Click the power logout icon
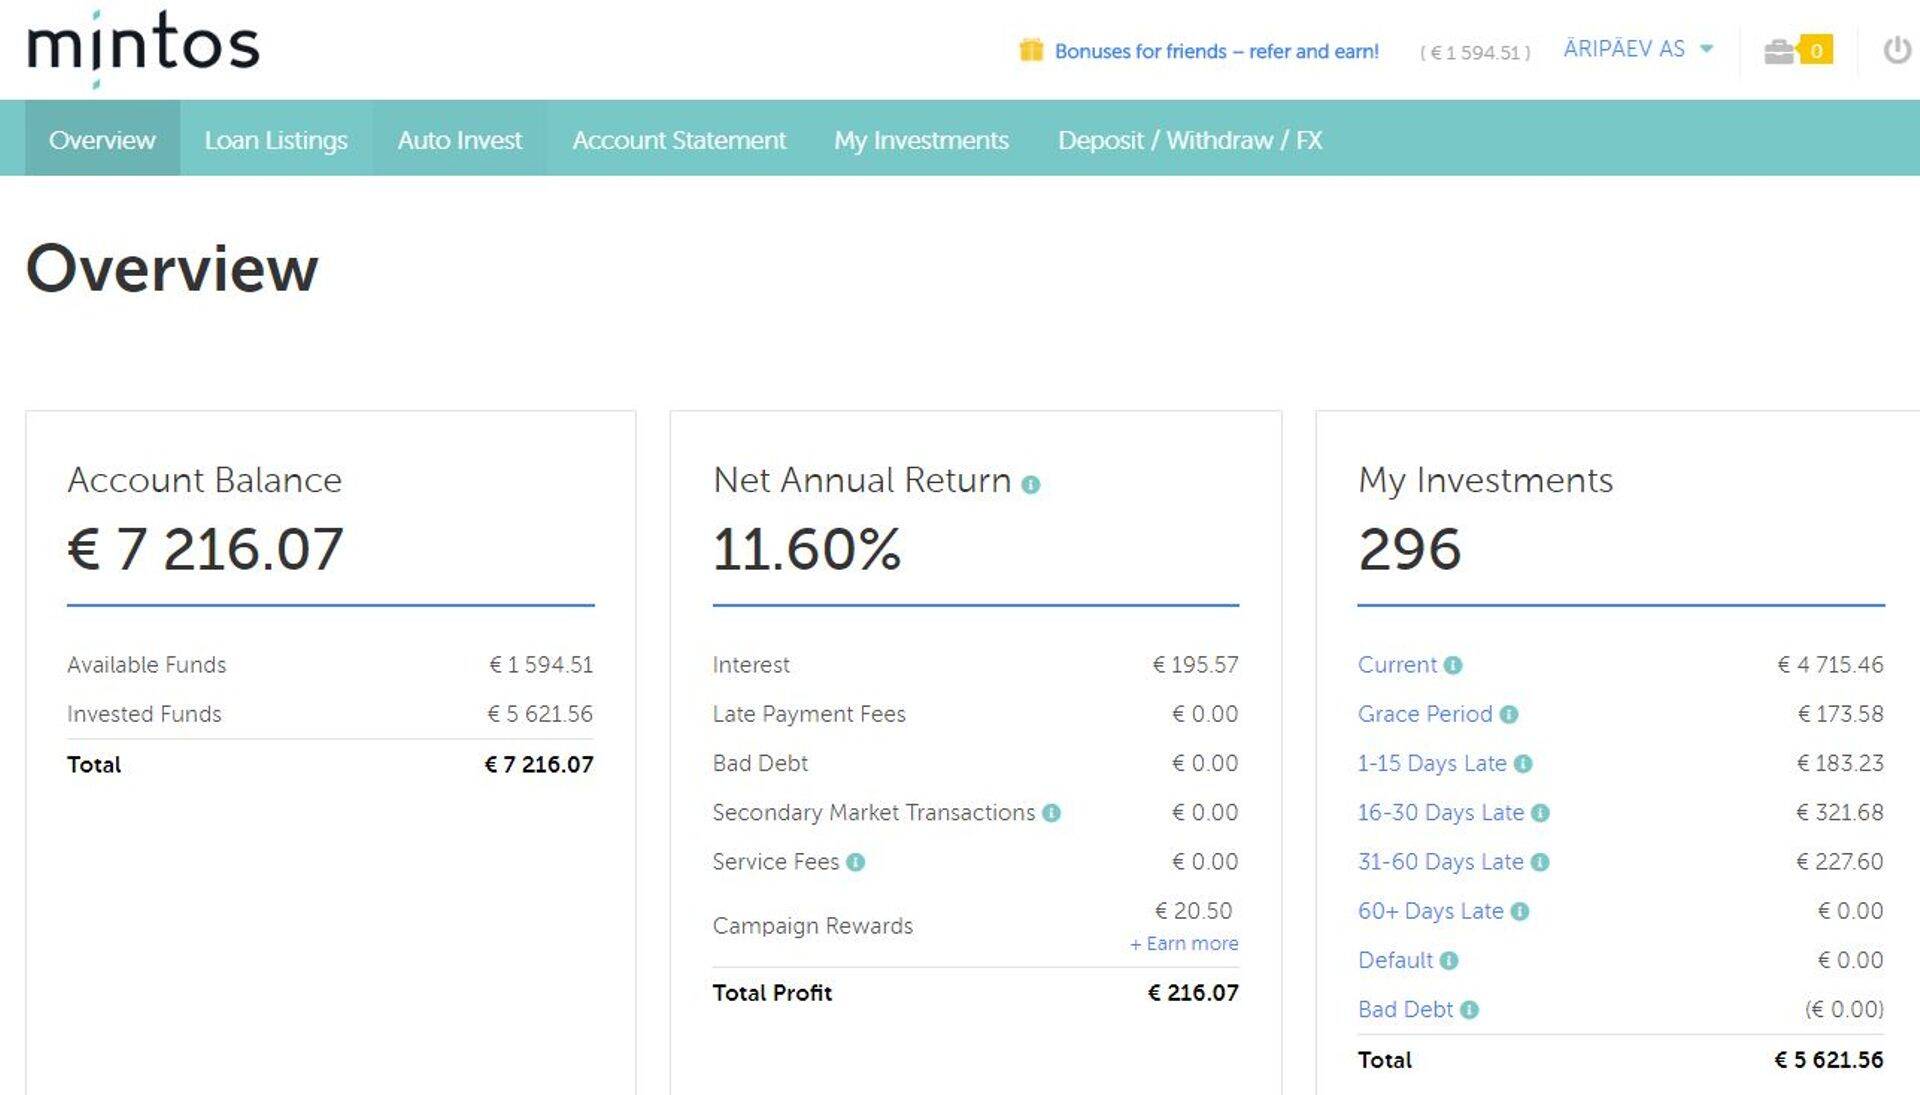1920x1095 pixels. 1896,50
